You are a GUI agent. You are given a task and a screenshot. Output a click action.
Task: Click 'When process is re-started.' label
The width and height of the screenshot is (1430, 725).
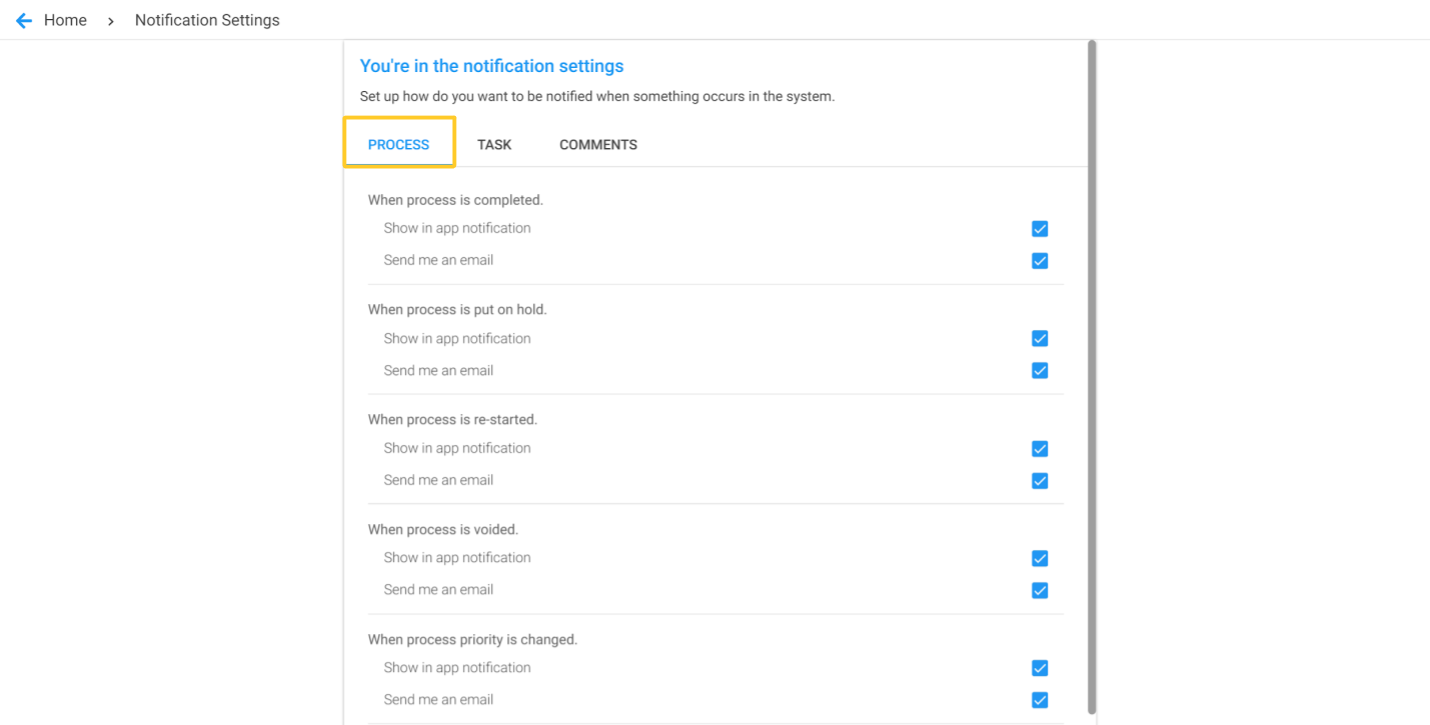tap(452, 419)
